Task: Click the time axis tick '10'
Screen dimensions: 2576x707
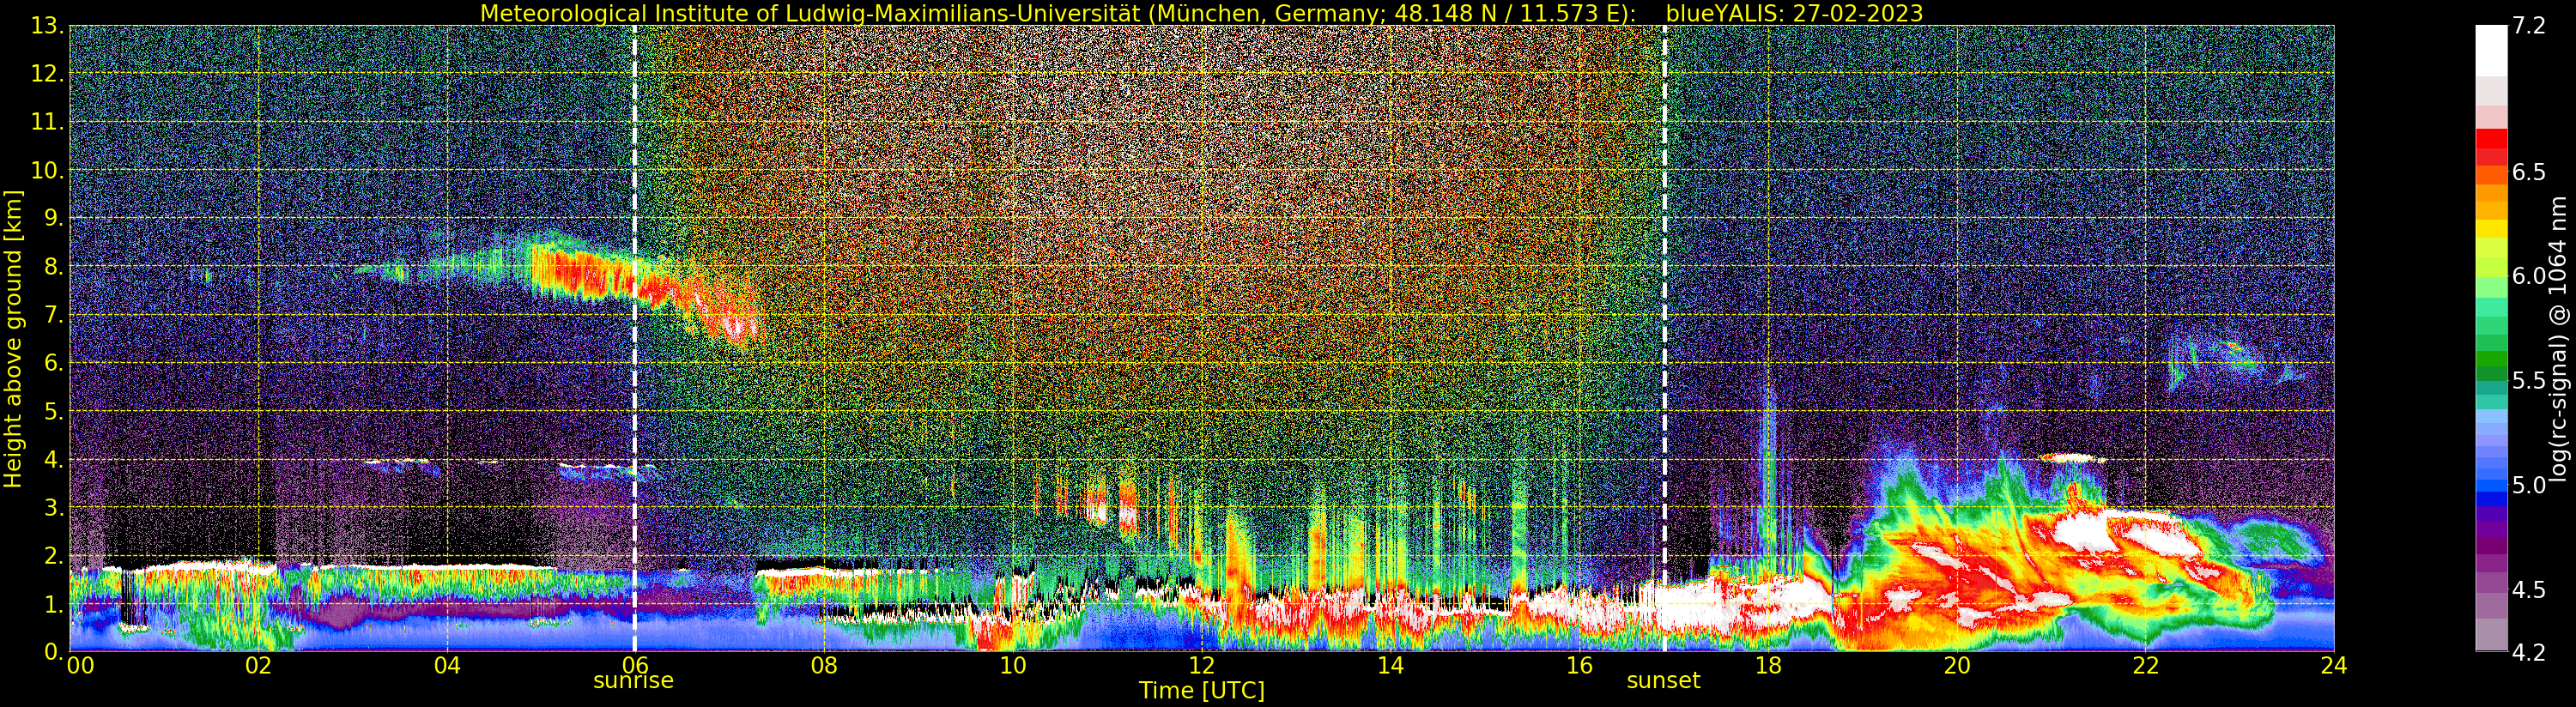Action: point(1013,666)
